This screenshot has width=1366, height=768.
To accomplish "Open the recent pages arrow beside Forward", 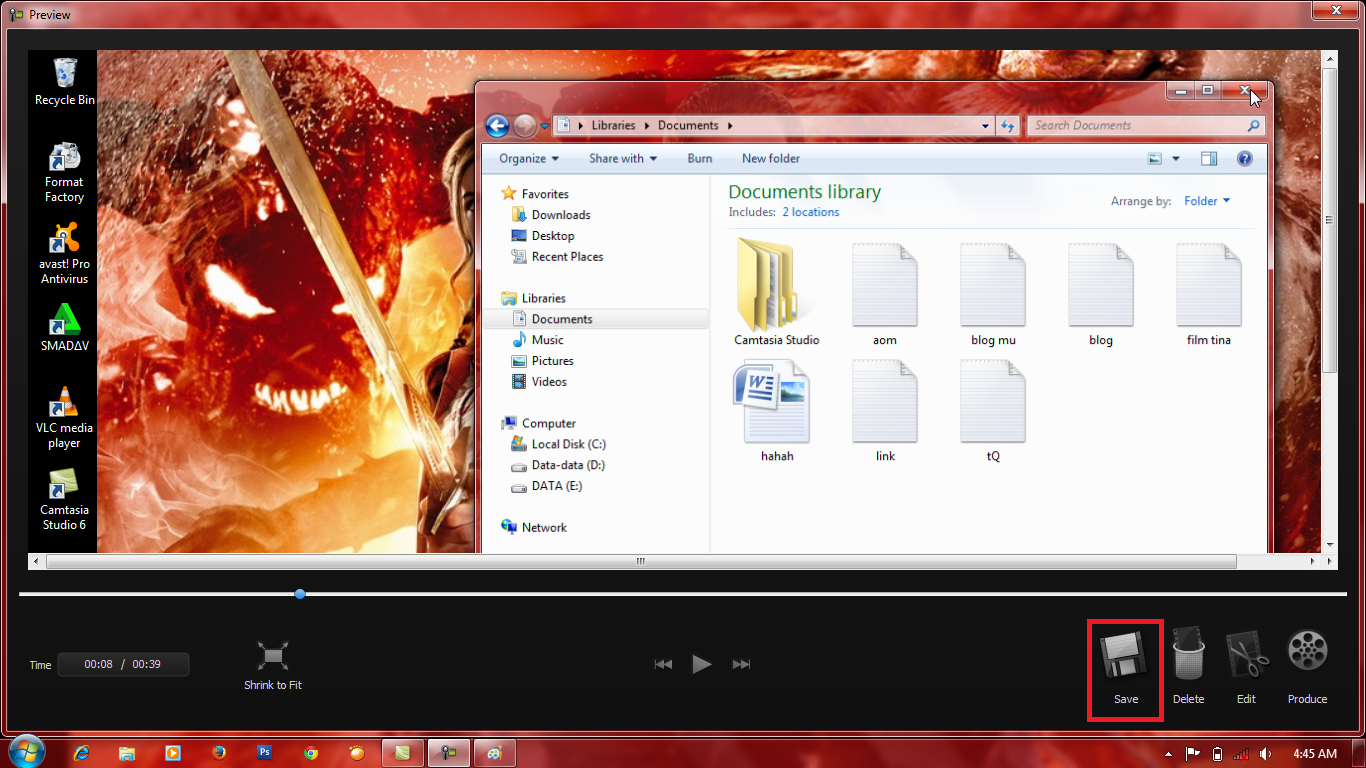I will coord(545,126).
